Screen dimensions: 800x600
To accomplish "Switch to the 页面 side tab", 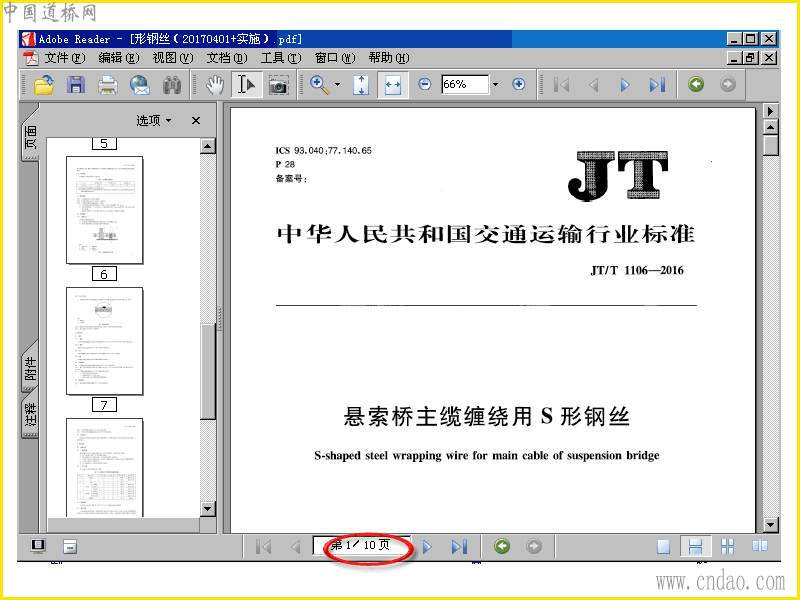I will pos(30,137).
